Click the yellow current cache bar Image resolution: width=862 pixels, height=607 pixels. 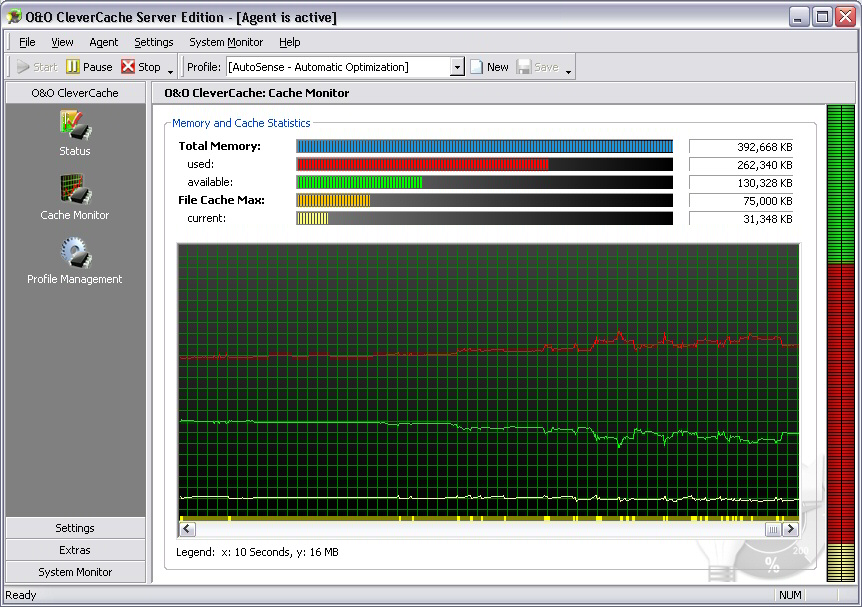(484, 219)
